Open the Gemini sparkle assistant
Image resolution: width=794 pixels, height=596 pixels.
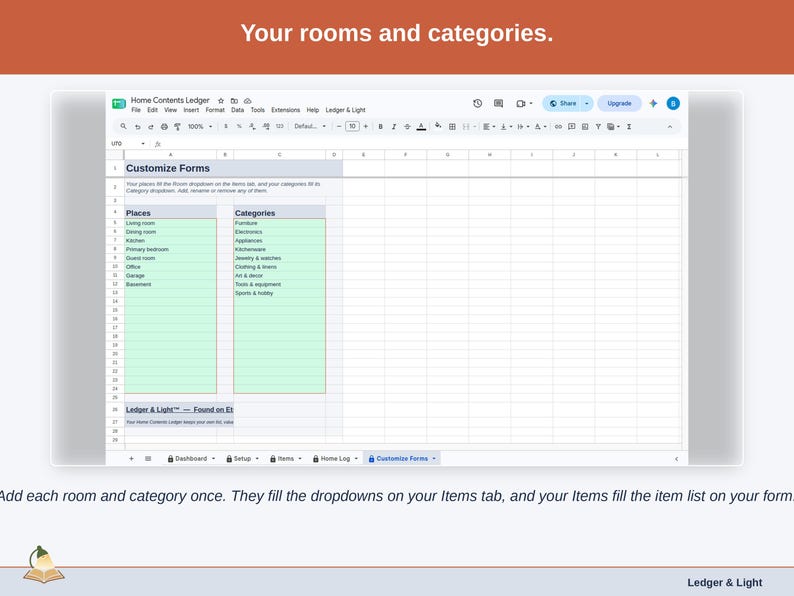pyautogui.click(x=653, y=103)
